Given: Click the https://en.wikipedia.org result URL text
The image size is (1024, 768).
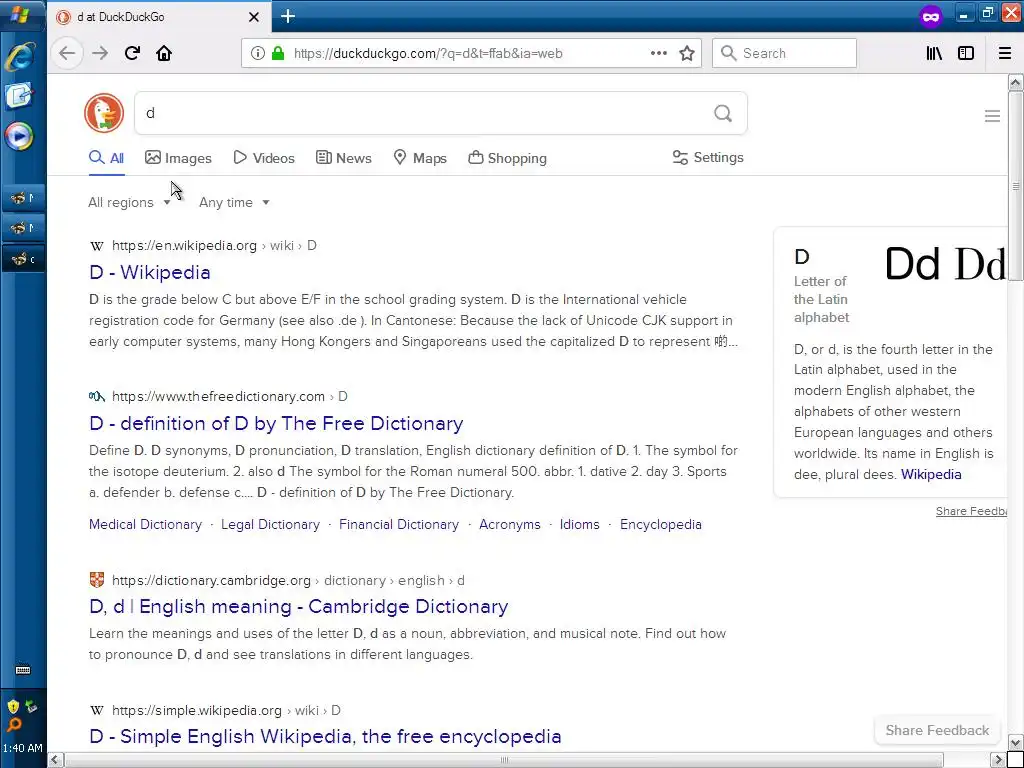Looking at the screenshot, I should pyautogui.click(x=184, y=246).
